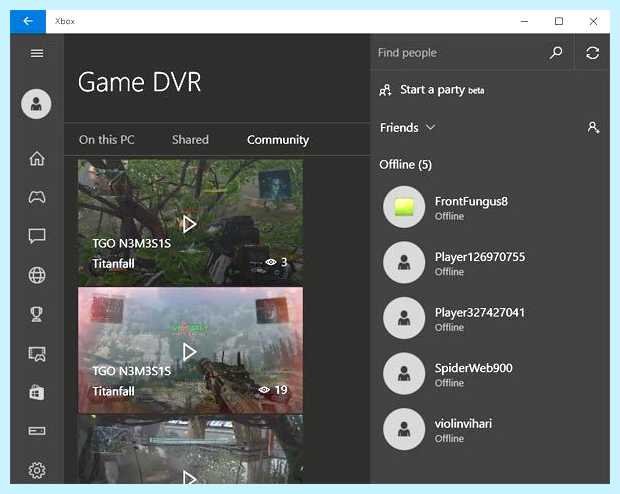Open the Connect console icon

37,431
